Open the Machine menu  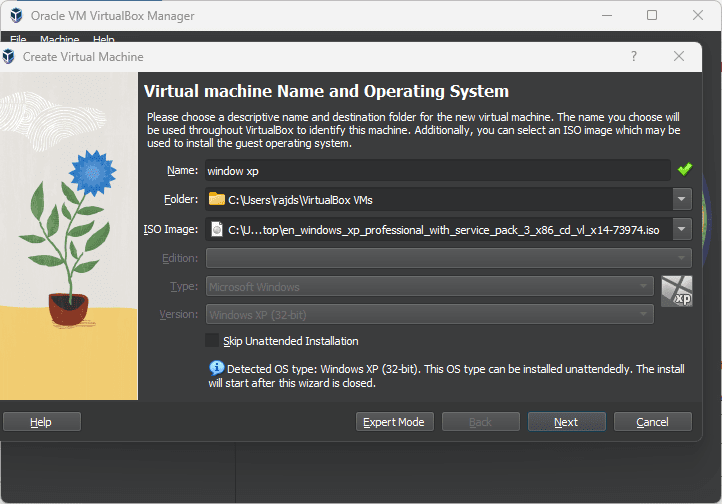click(60, 40)
